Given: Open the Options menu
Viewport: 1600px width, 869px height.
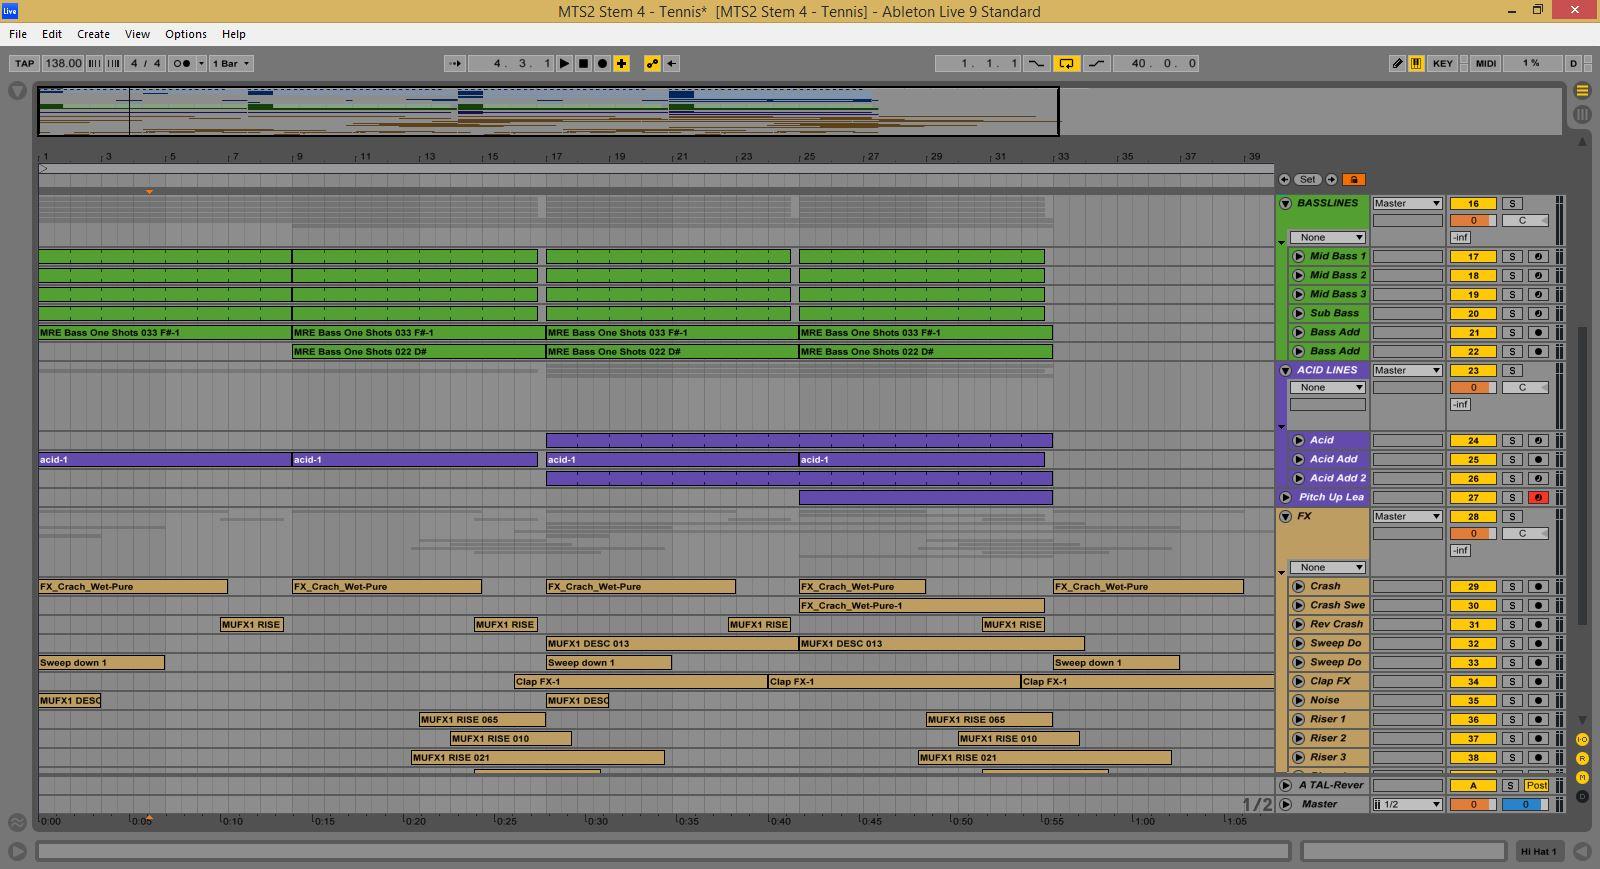Looking at the screenshot, I should 185,34.
